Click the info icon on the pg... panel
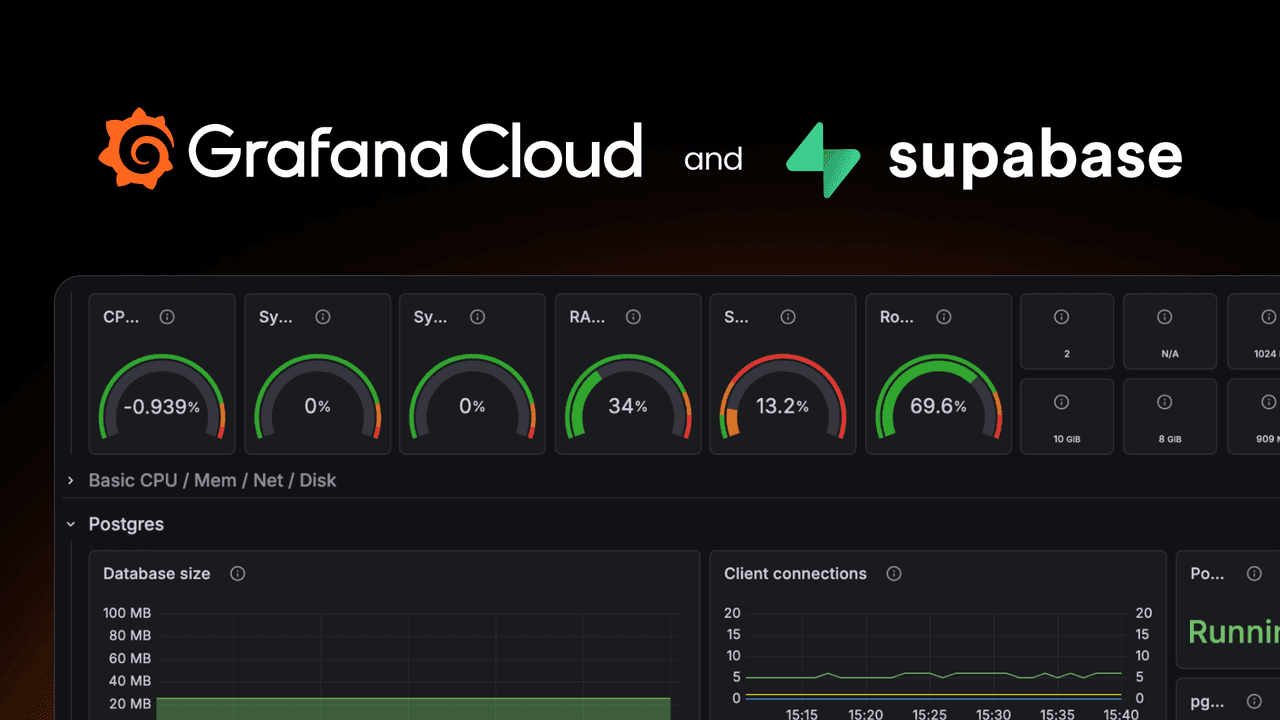1280x720 pixels. [1254, 702]
